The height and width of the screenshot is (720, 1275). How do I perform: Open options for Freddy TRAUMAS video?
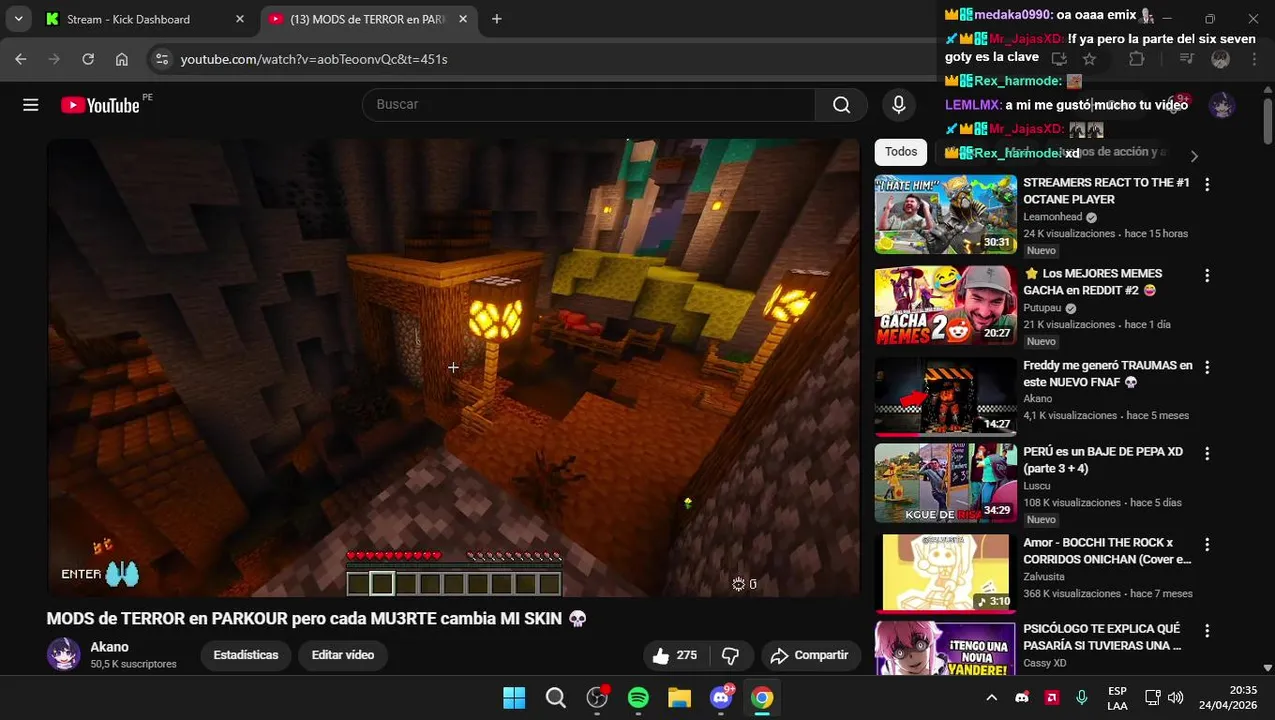click(x=1207, y=367)
